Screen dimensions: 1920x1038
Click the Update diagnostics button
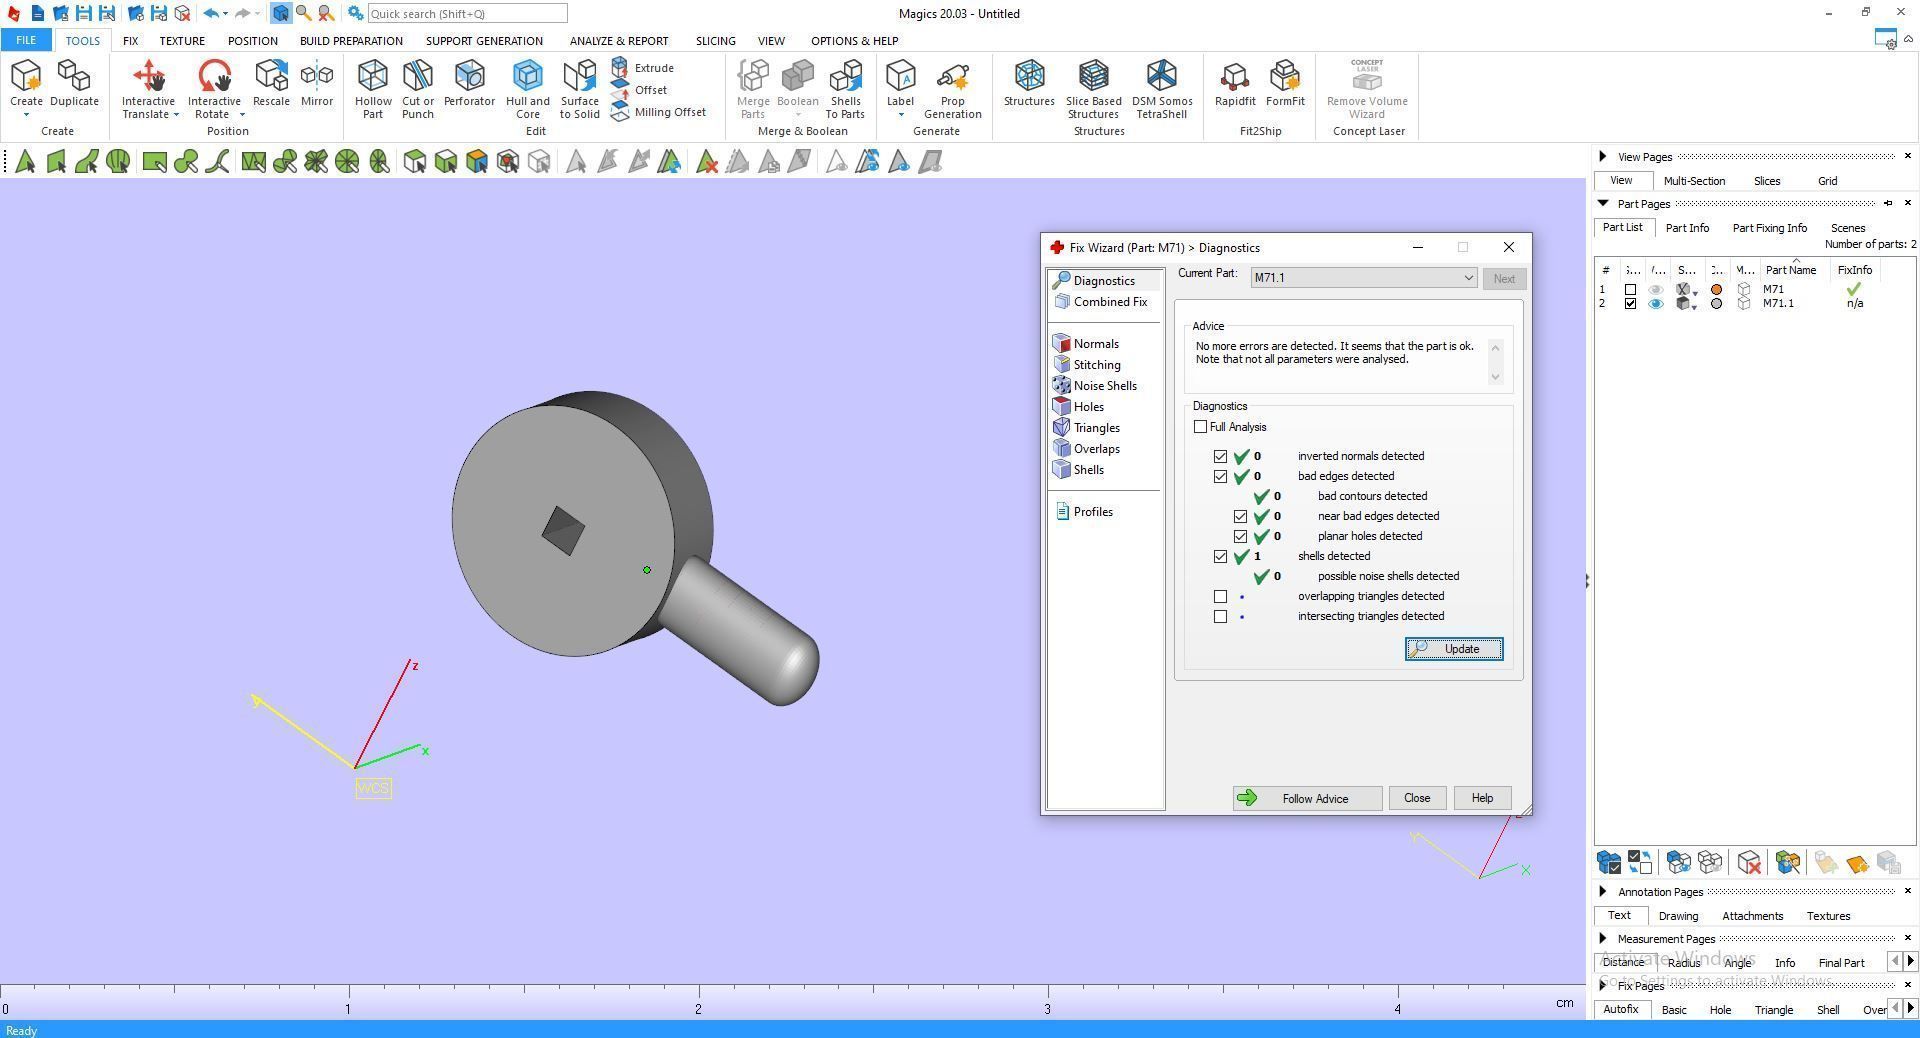1454,649
